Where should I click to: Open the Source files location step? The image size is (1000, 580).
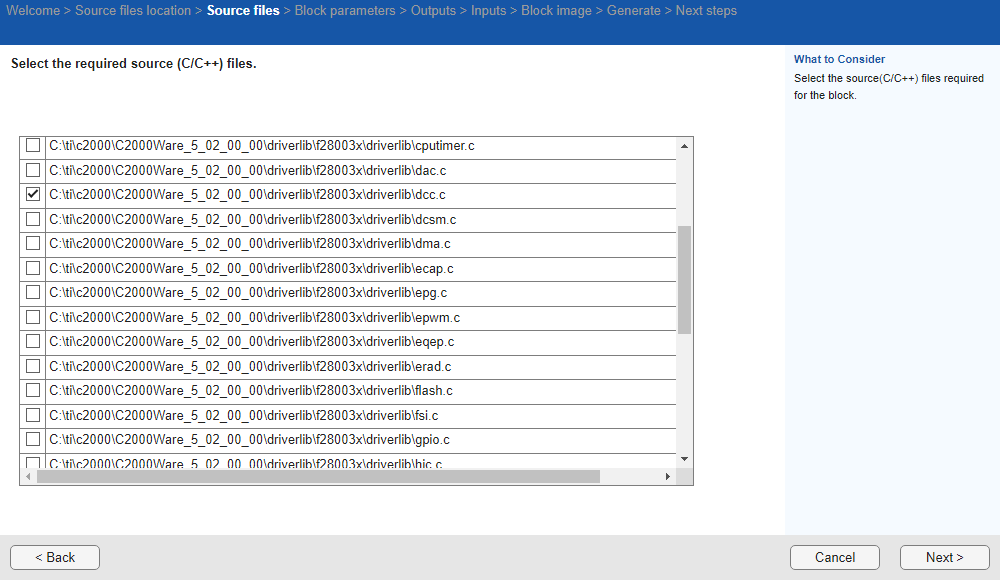pyautogui.click(x=132, y=10)
